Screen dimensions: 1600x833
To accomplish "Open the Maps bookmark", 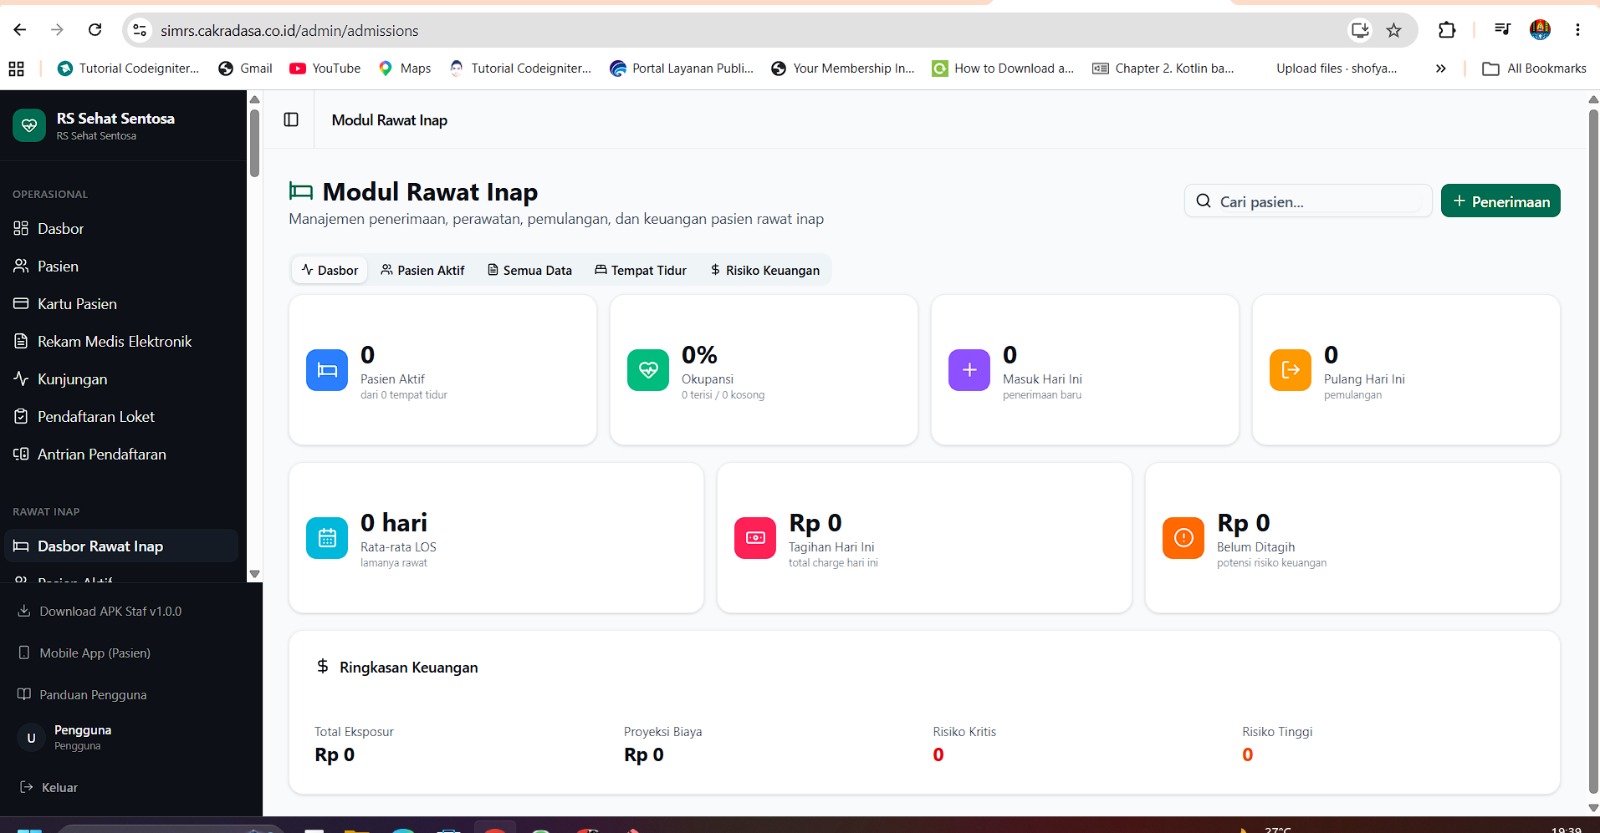I will pyautogui.click(x=405, y=68).
